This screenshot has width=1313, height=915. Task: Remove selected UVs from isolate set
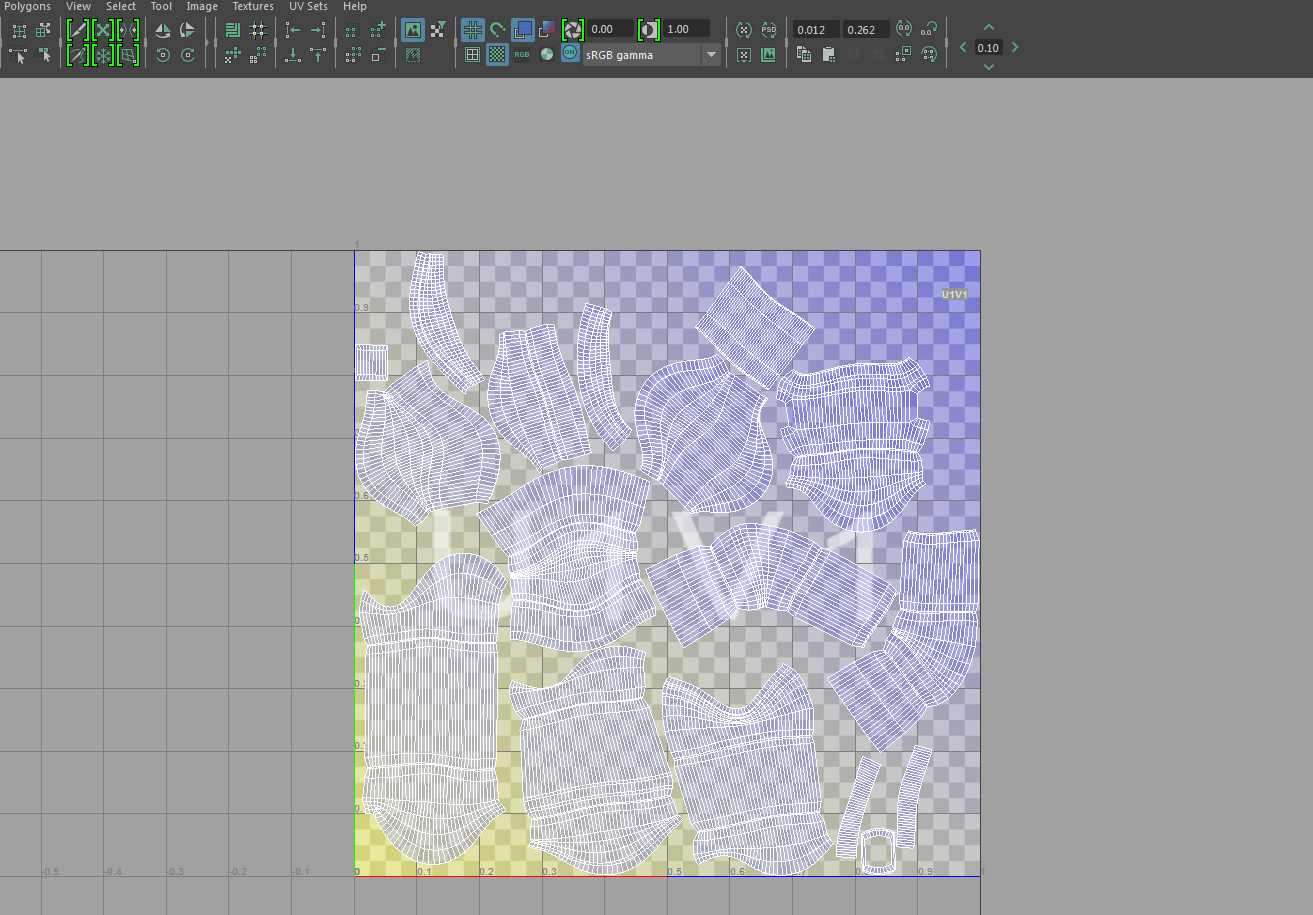tap(378, 55)
